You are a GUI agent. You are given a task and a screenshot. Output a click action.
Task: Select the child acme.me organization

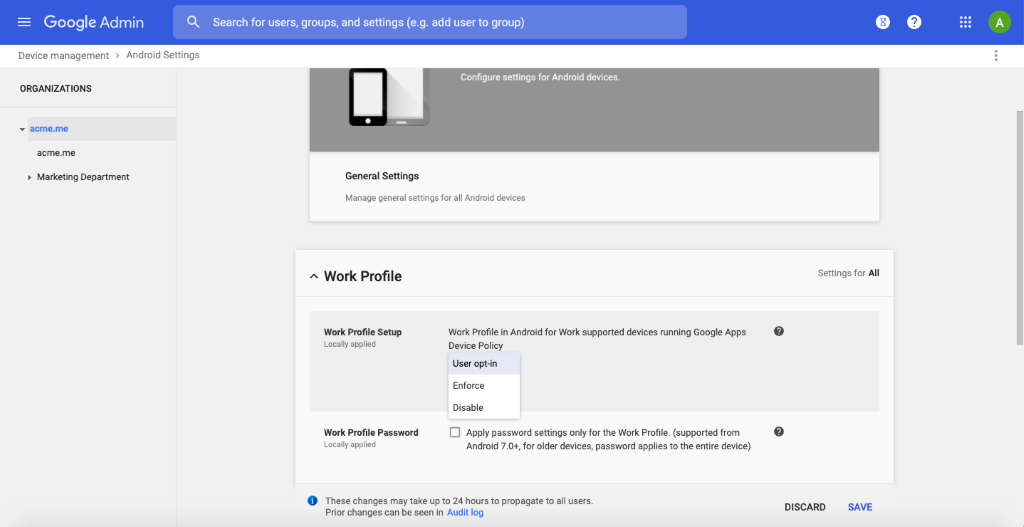click(x=56, y=153)
